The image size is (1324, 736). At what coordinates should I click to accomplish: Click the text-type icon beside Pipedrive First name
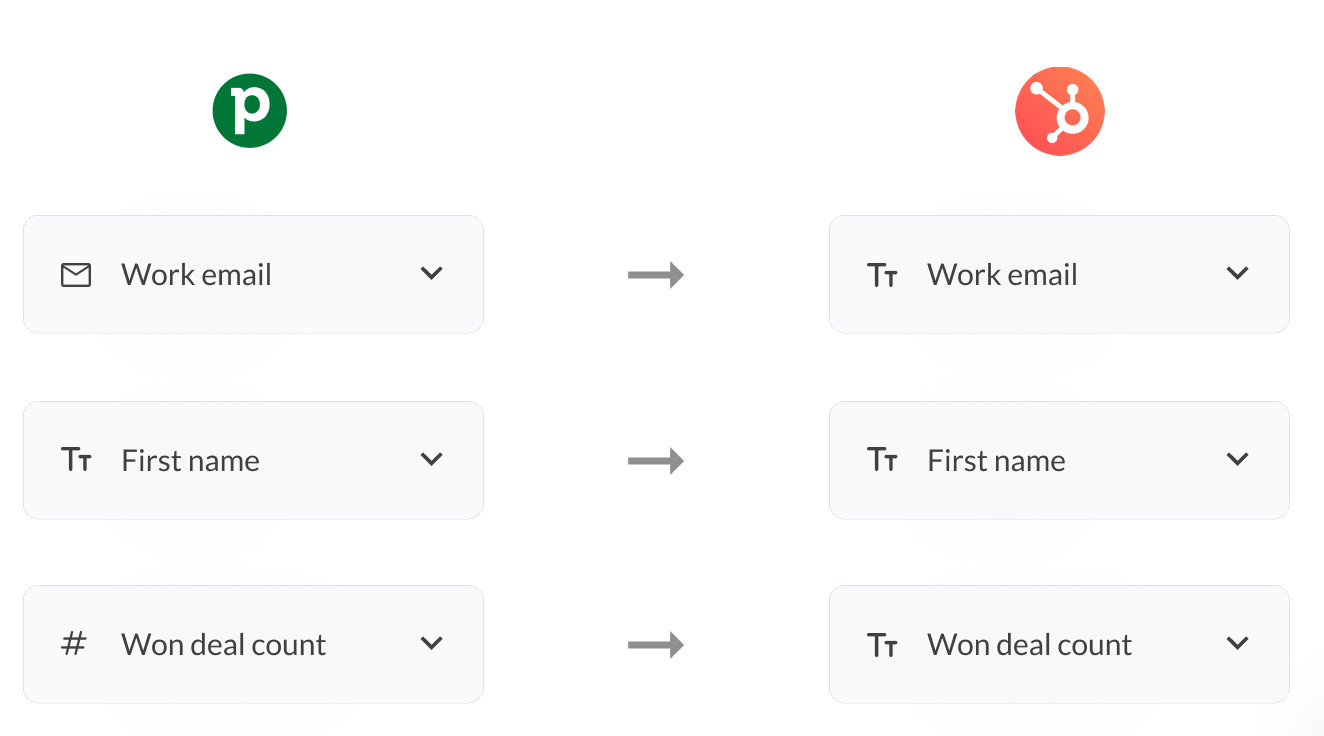click(76, 460)
